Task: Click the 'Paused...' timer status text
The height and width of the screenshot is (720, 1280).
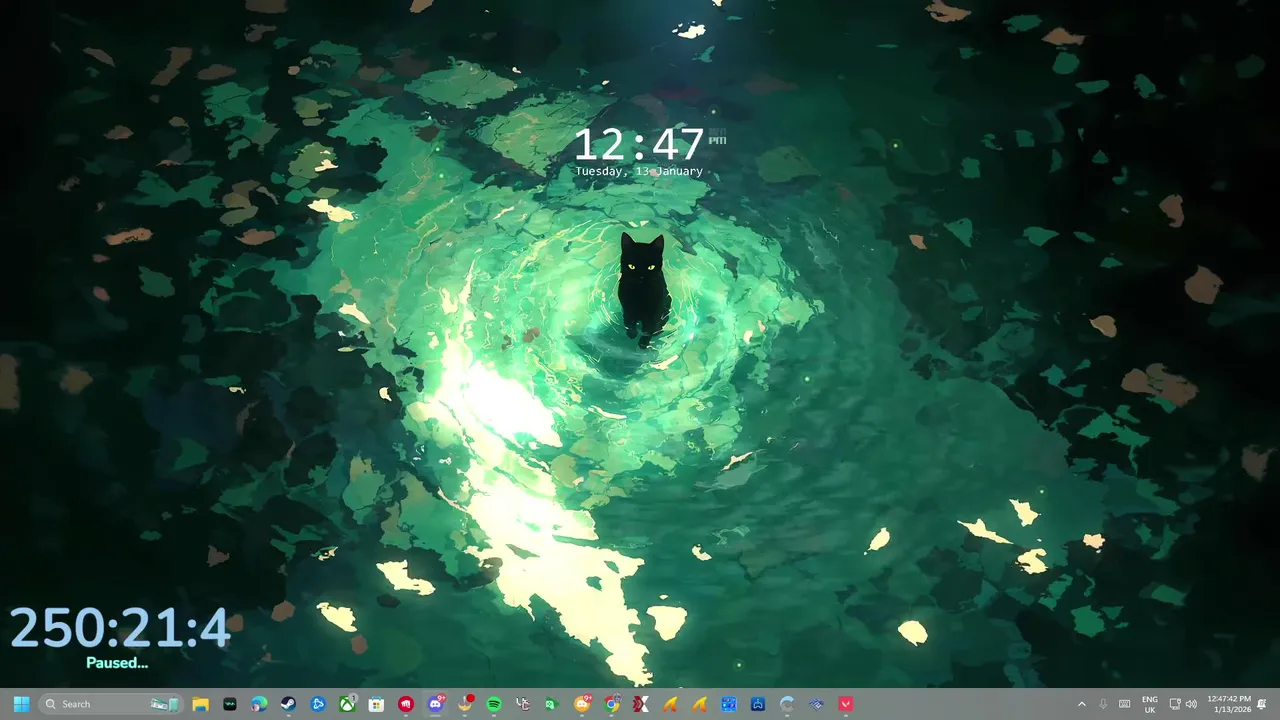Action: (x=117, y=662)
